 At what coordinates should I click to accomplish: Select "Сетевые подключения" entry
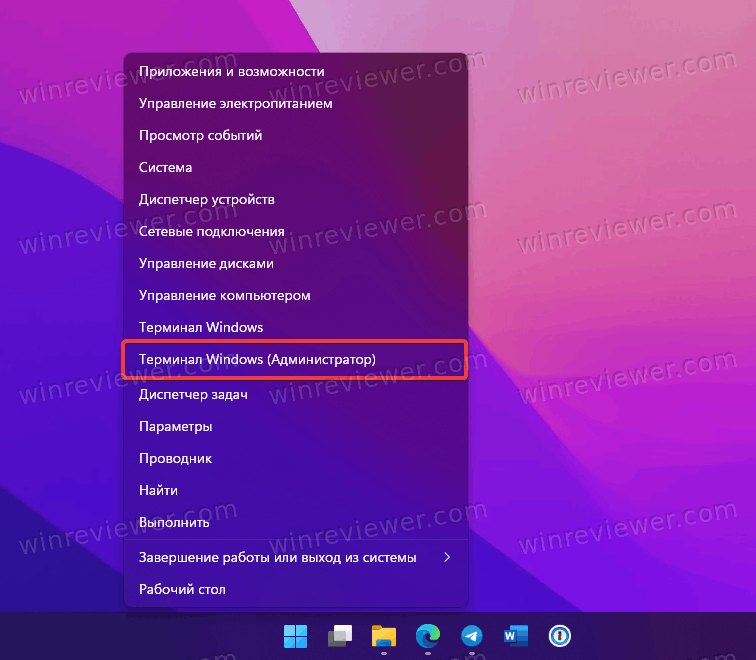296,231
